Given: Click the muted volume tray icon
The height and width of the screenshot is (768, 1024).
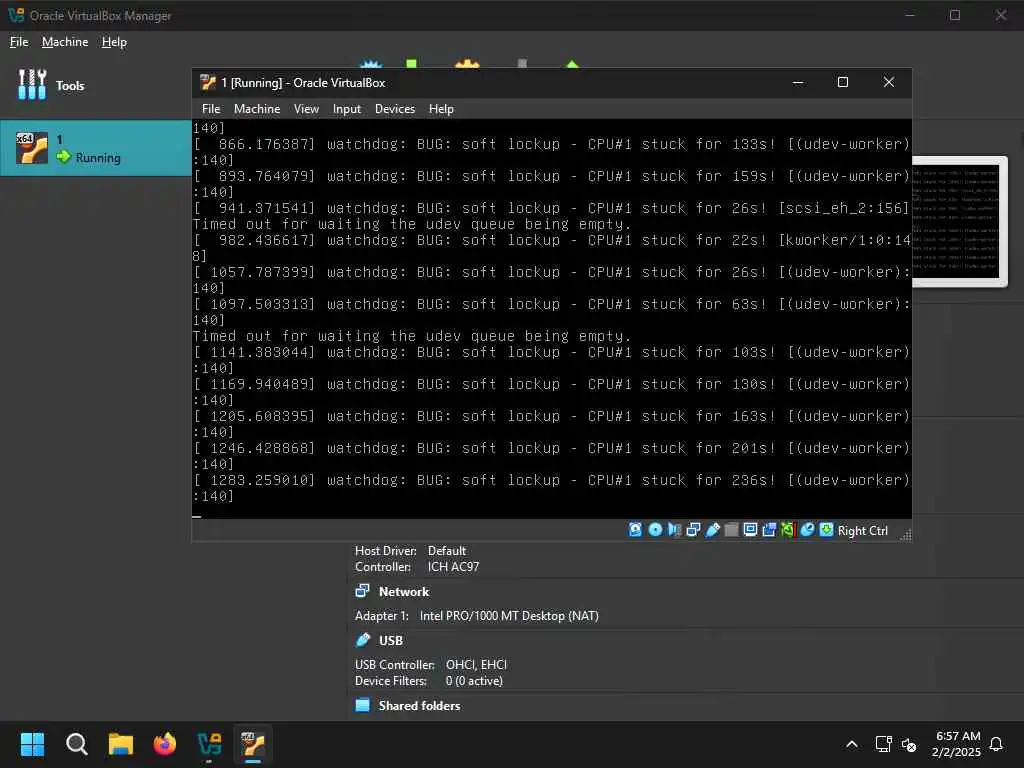Looking at the screenshot, I should pyautogui.click(x=909, y=744).
